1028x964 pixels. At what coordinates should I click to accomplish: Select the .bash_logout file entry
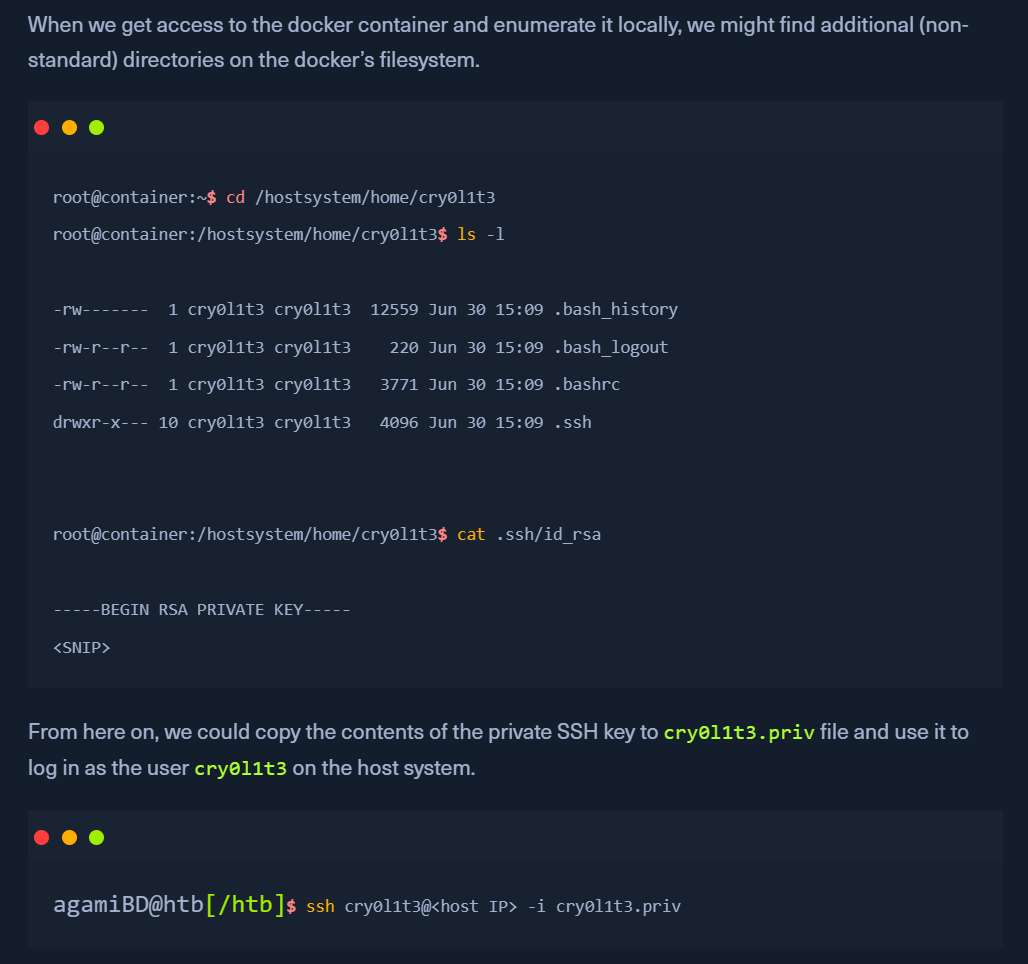pyautogui.click(x=361, y=347)
